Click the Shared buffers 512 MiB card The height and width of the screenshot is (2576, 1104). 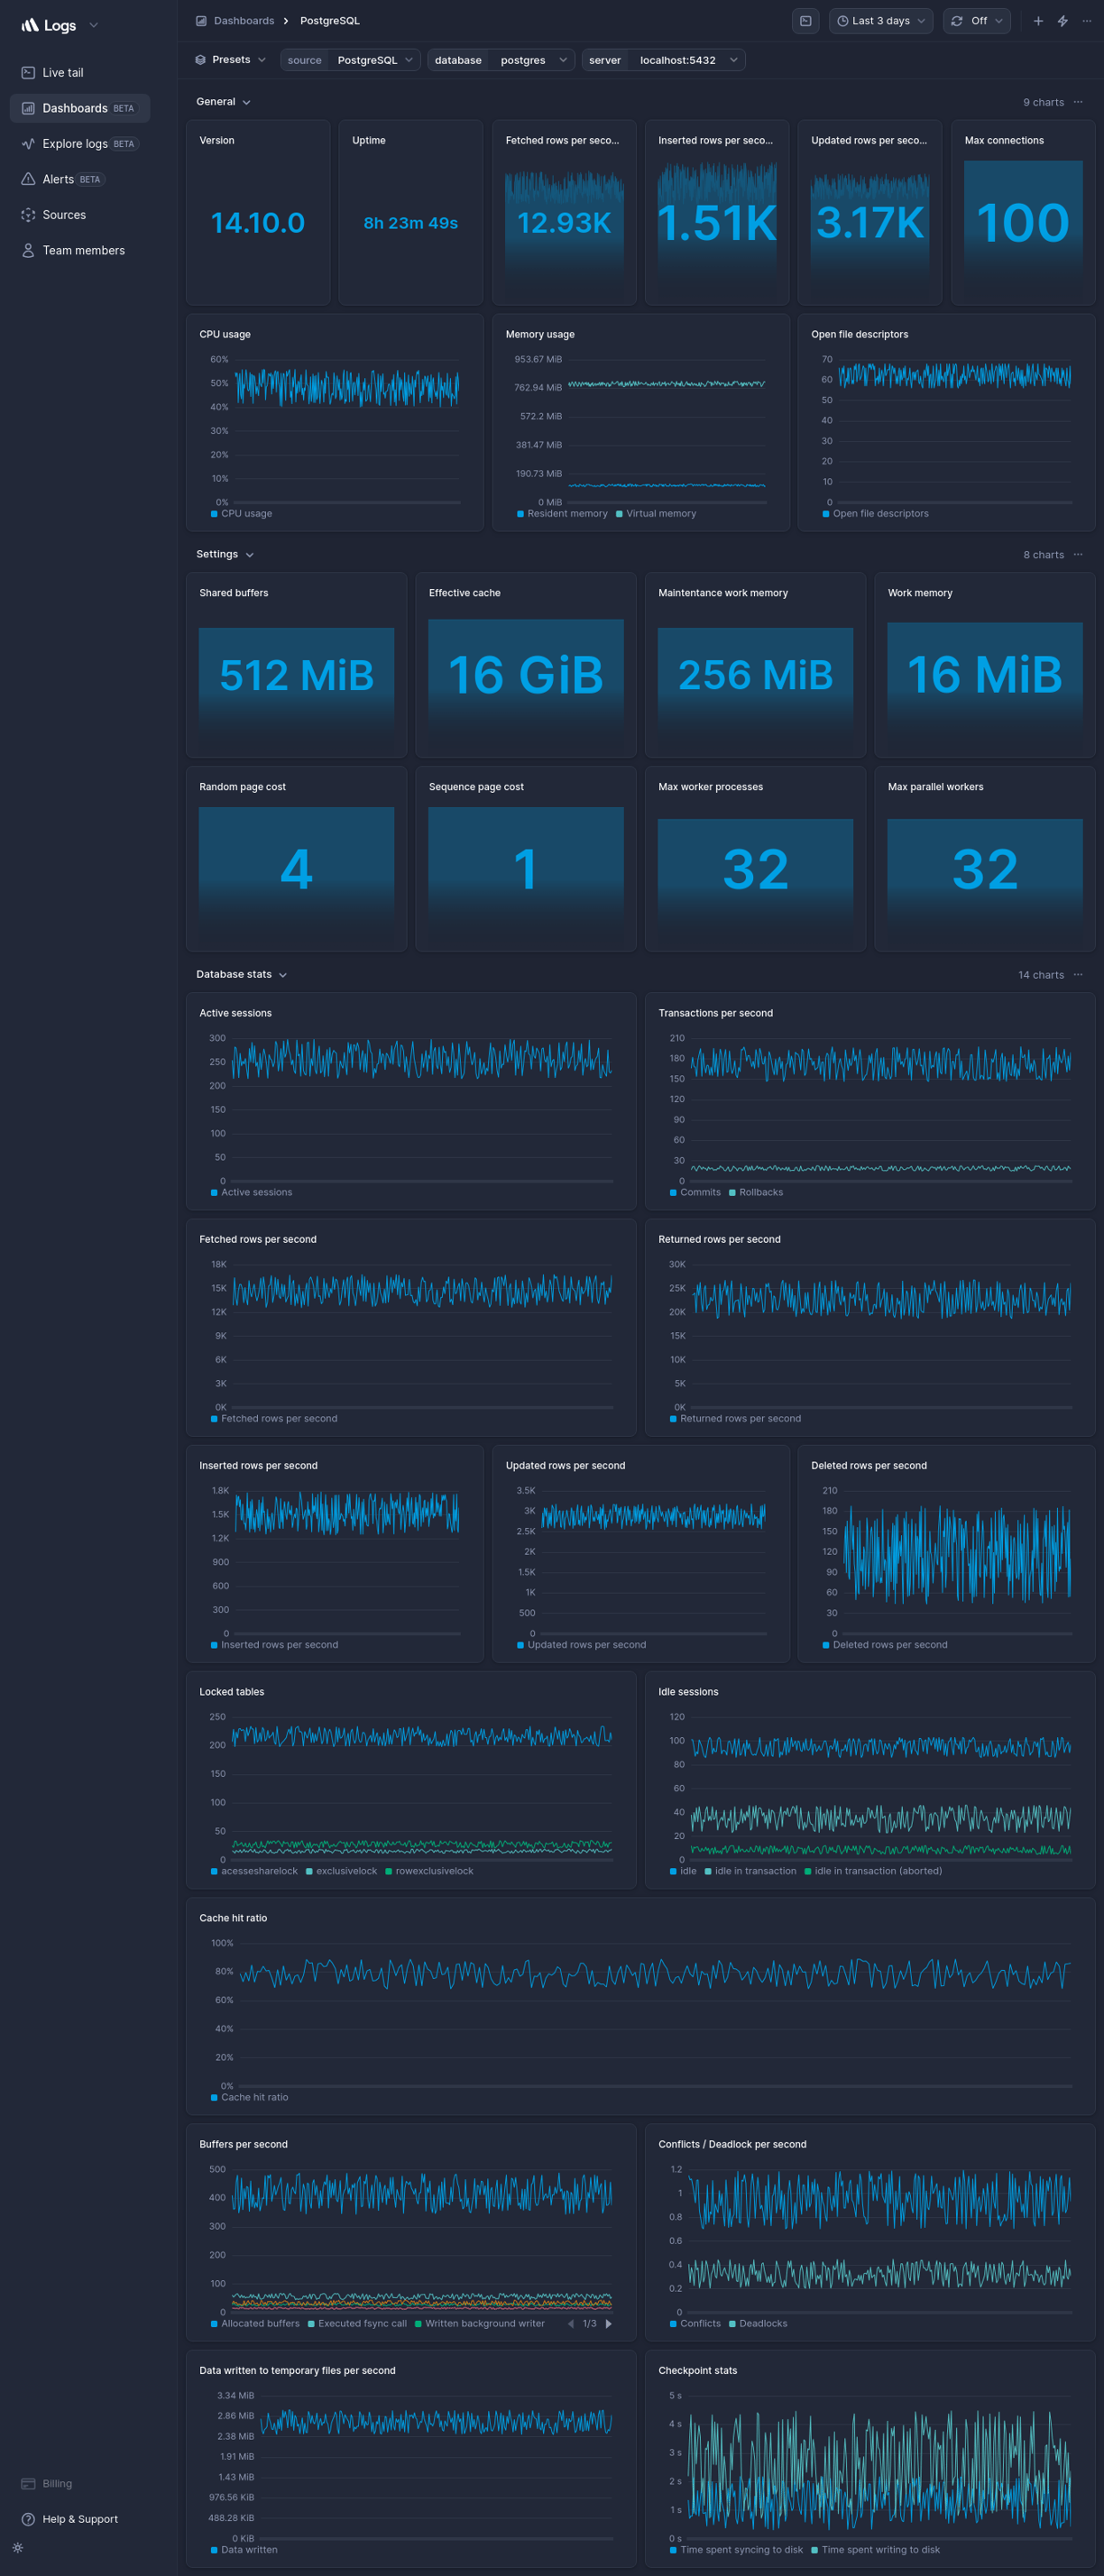[x=296, y=664]
